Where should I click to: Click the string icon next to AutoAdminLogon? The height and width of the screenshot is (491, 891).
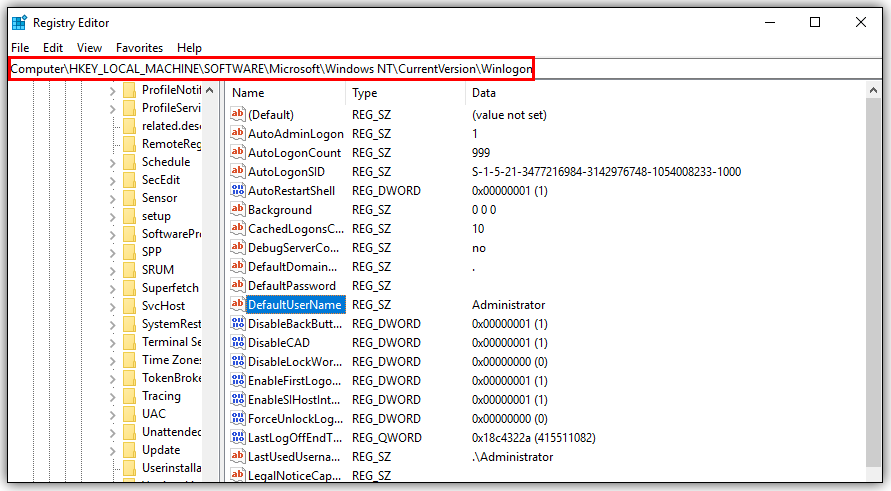tap(238, 133)
